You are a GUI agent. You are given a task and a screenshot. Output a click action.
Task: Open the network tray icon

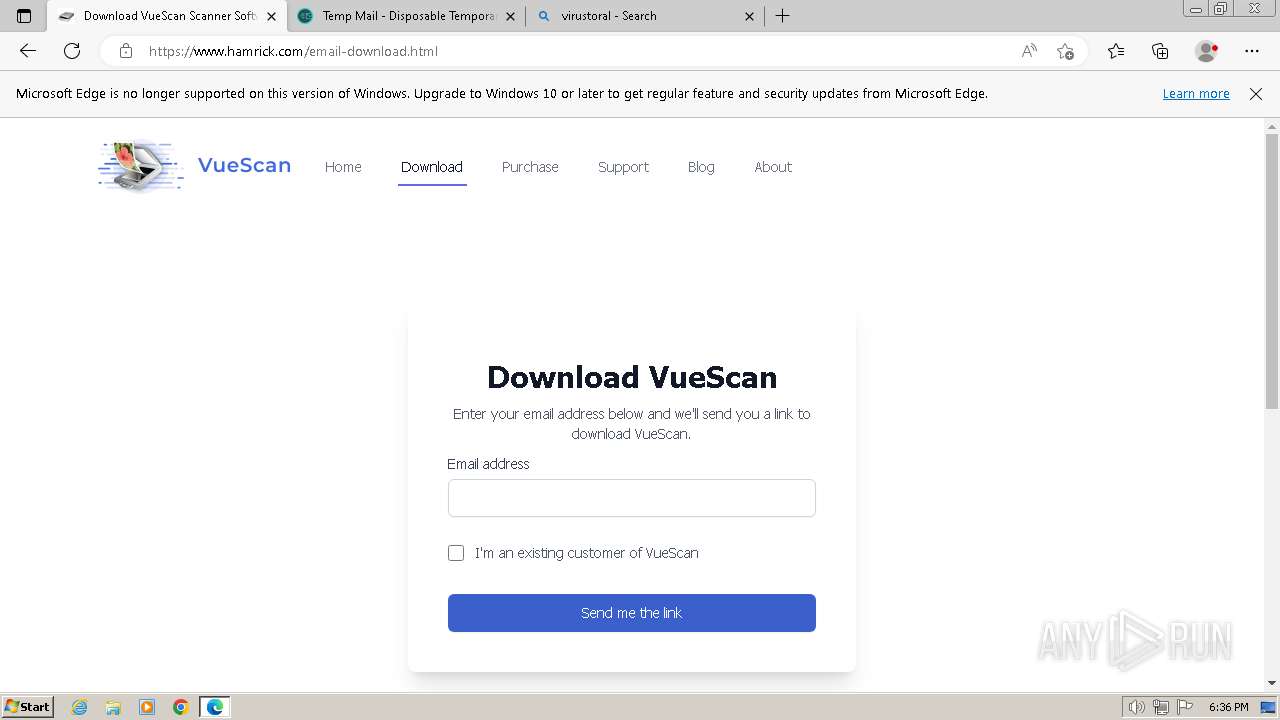pos(1161,707)
